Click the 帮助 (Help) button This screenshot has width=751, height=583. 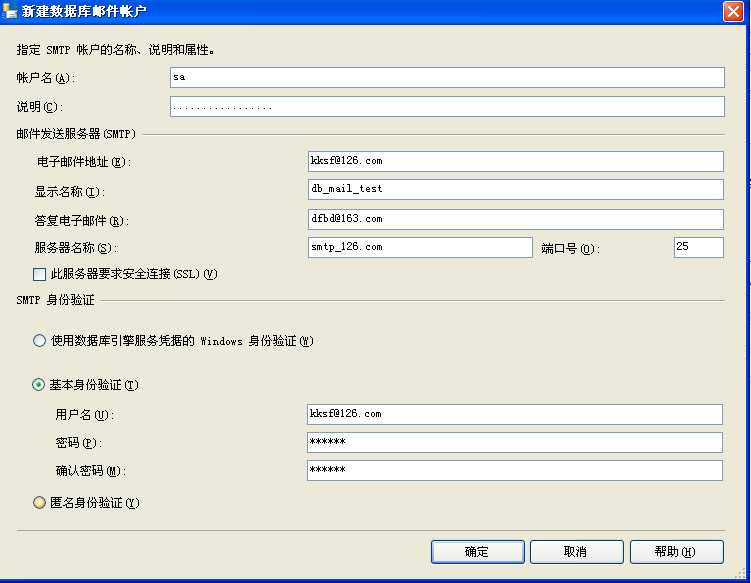[676, 552]
